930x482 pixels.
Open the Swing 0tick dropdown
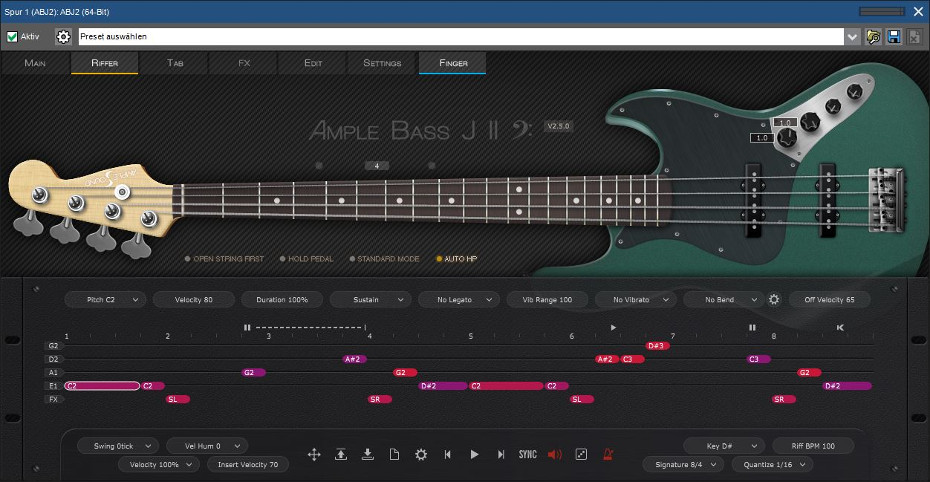tap(118, 446)
